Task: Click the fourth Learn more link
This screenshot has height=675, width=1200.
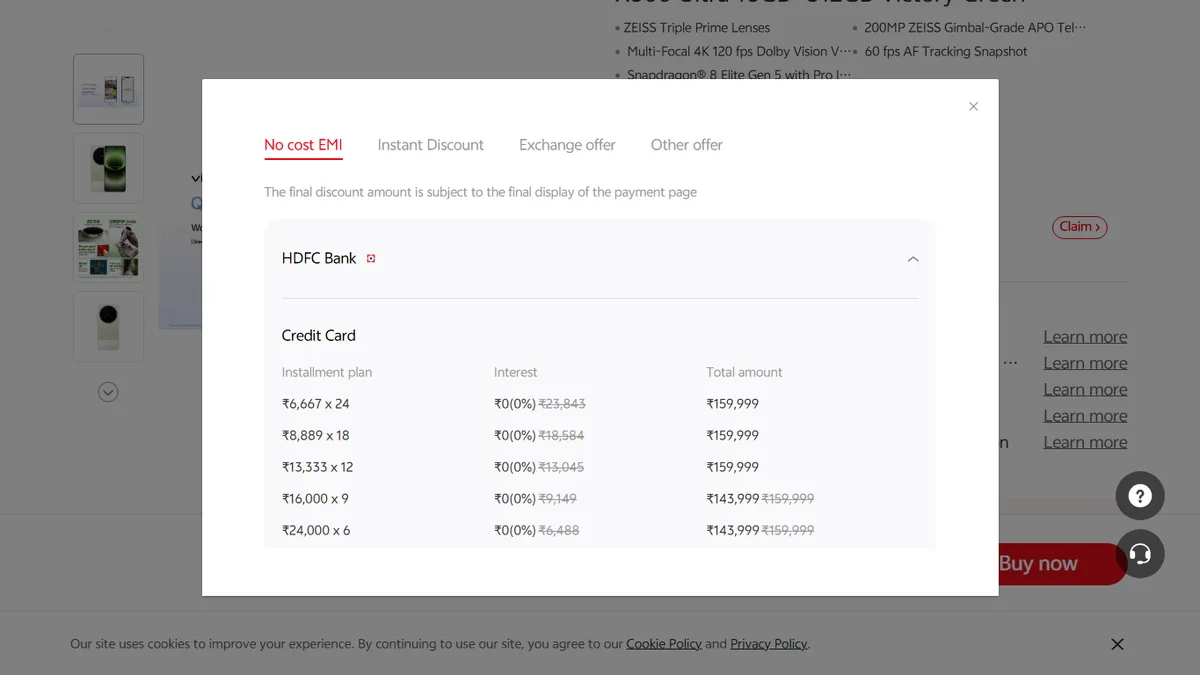Action: pyautogui.click(x=1085, y=416)
